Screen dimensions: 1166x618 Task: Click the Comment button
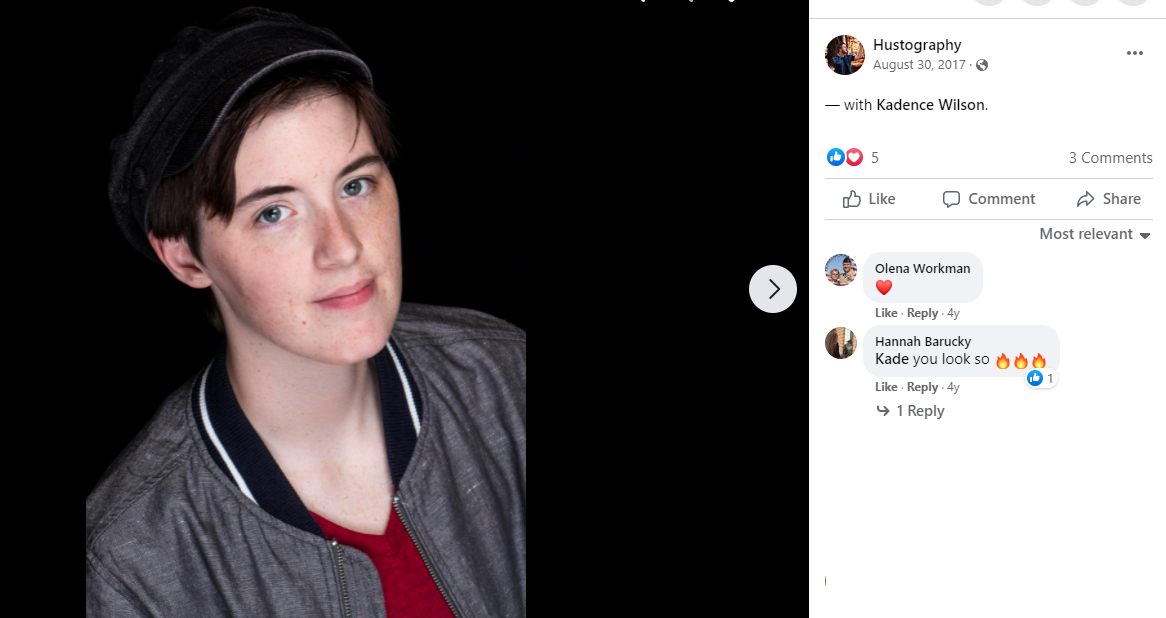pos(988,199)
